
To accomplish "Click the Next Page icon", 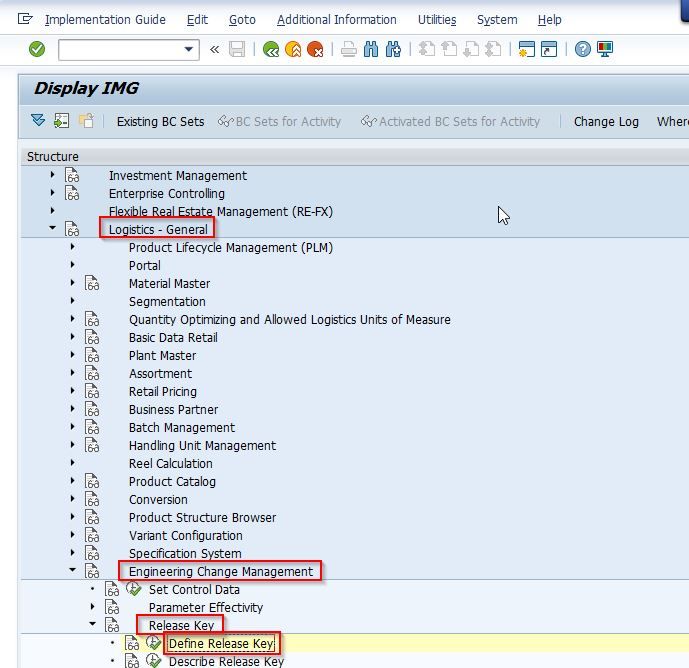I will point(471,49).
